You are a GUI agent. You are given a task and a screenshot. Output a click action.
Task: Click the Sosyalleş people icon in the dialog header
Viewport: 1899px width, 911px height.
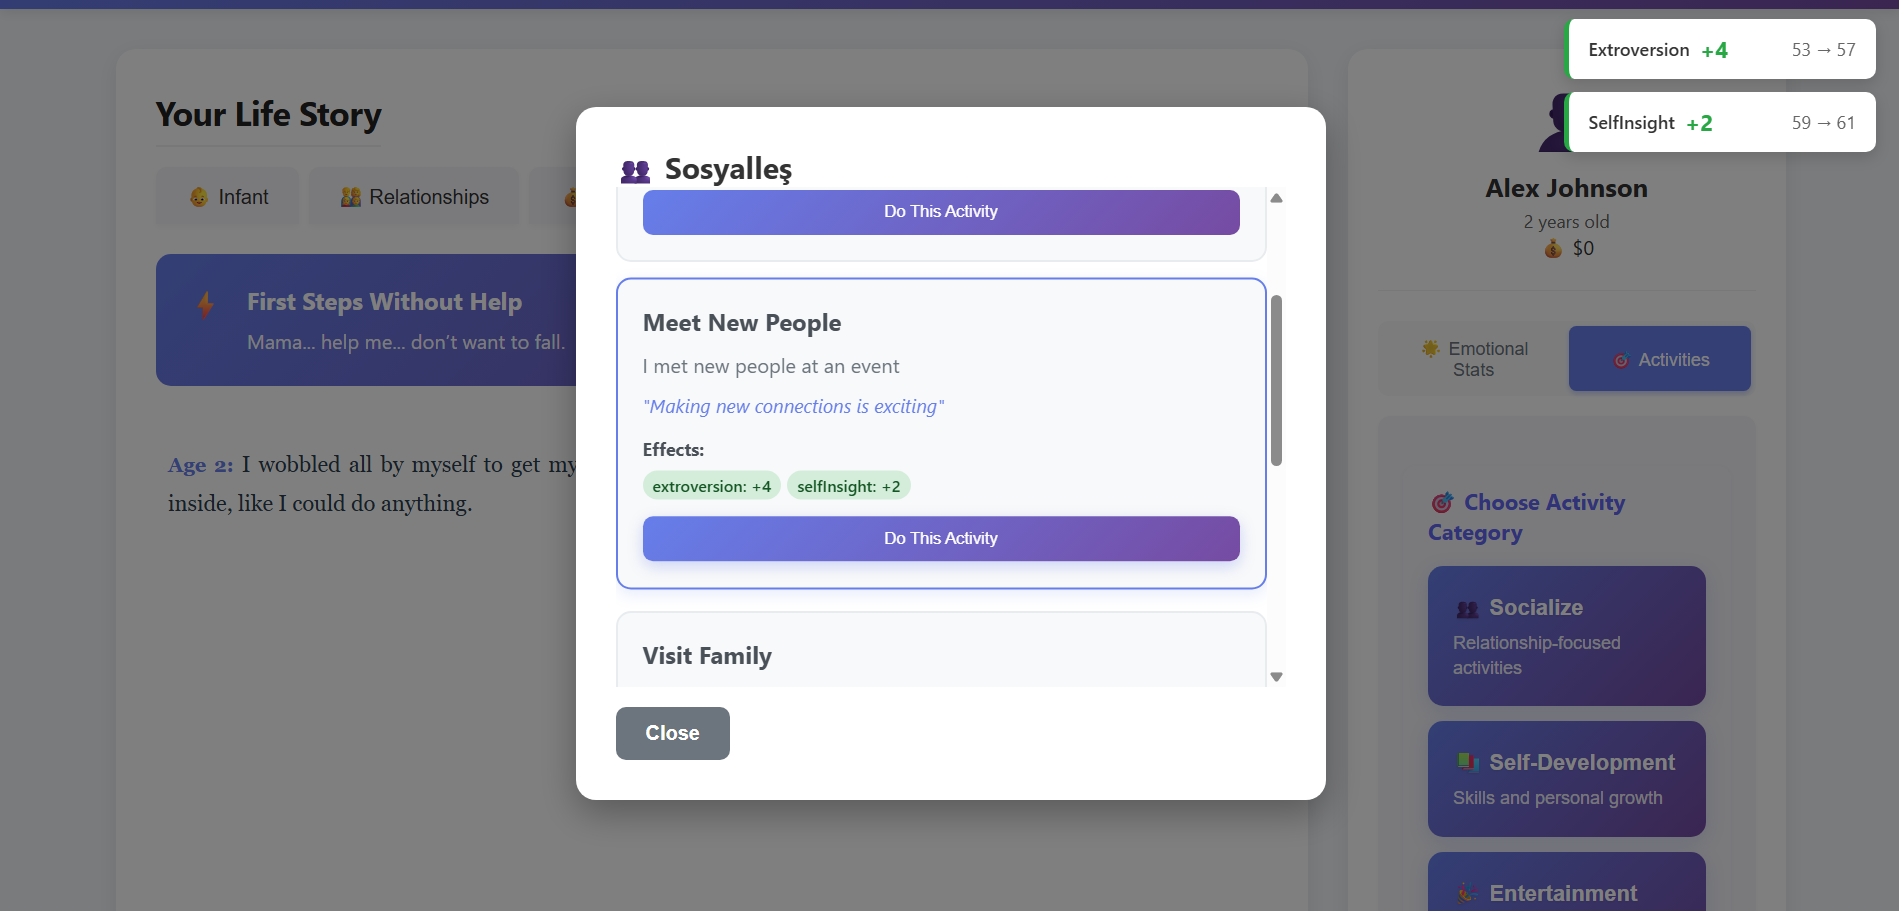(635, 171)
